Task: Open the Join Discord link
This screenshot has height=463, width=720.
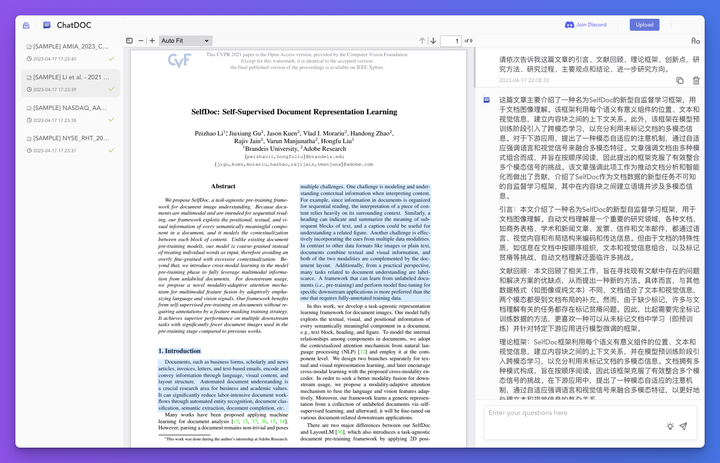Action: click(591, 25)
